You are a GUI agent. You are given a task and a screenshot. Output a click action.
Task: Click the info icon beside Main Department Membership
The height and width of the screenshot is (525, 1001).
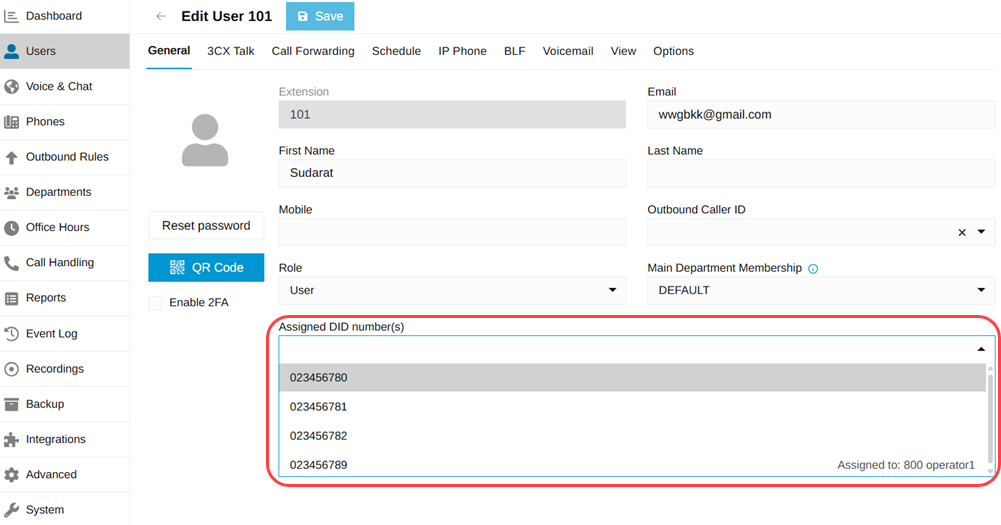point(813,269)
